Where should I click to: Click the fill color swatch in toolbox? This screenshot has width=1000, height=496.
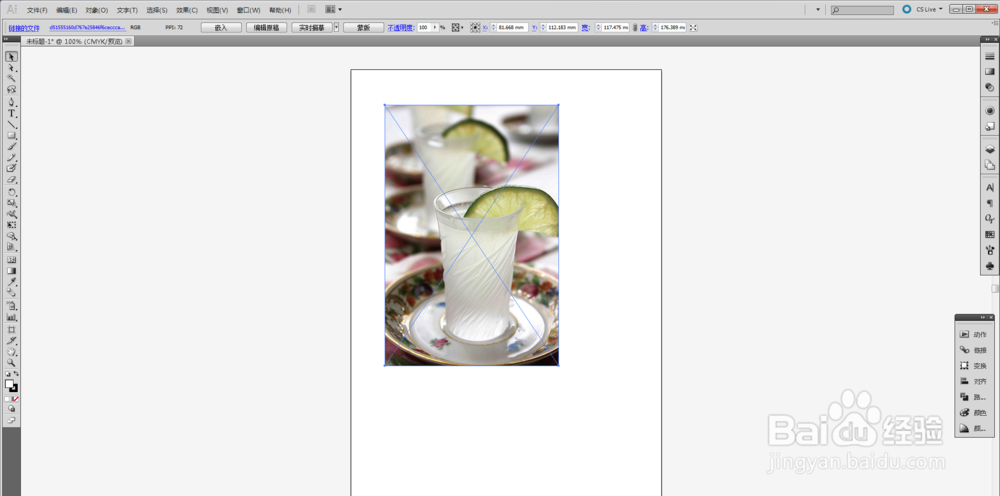9,384
